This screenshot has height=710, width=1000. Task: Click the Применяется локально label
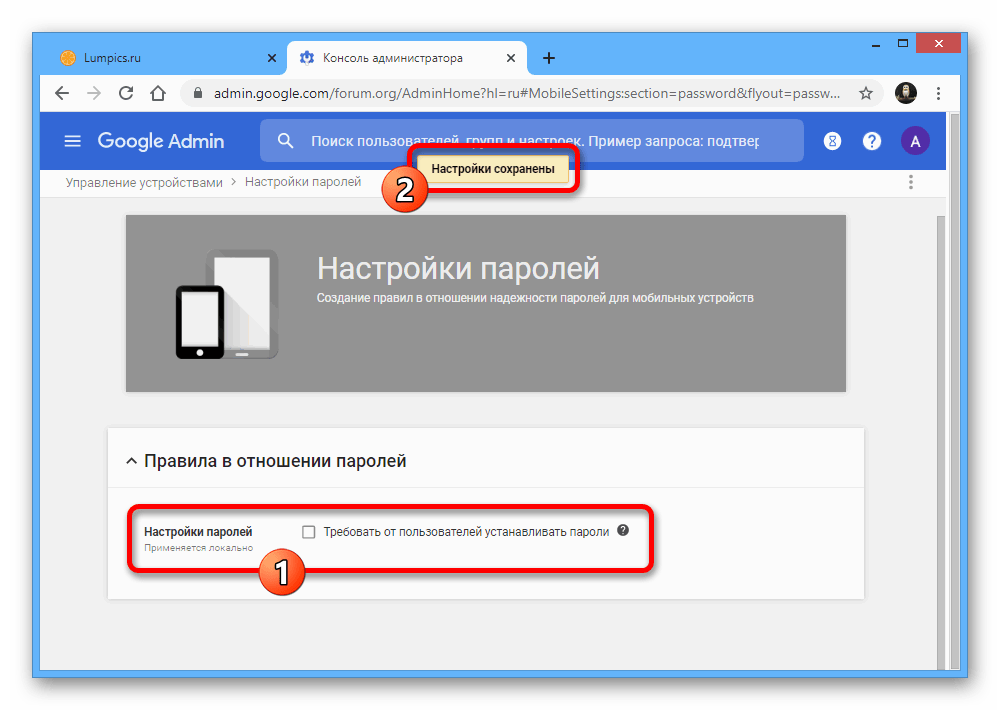(x=198, y=547)
